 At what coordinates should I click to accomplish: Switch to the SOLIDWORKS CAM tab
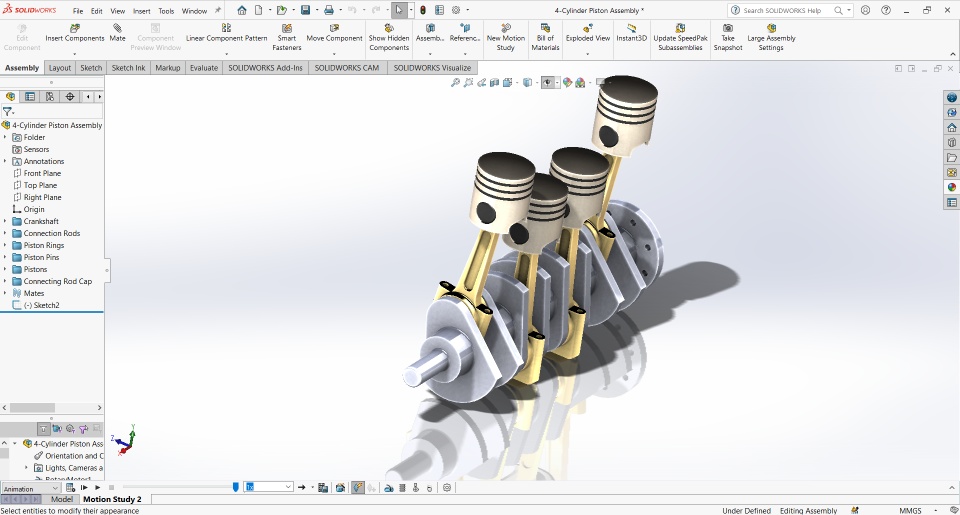pyautogui.click(x=347, y=68)
